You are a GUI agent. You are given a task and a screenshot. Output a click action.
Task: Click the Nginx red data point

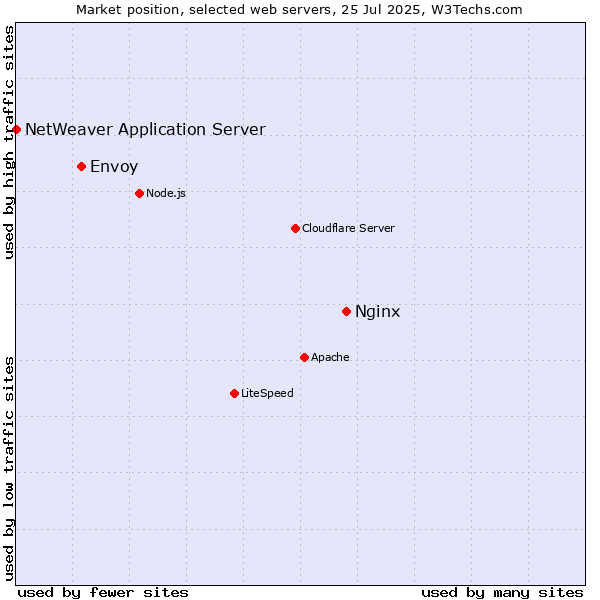(x=347, y=312)
